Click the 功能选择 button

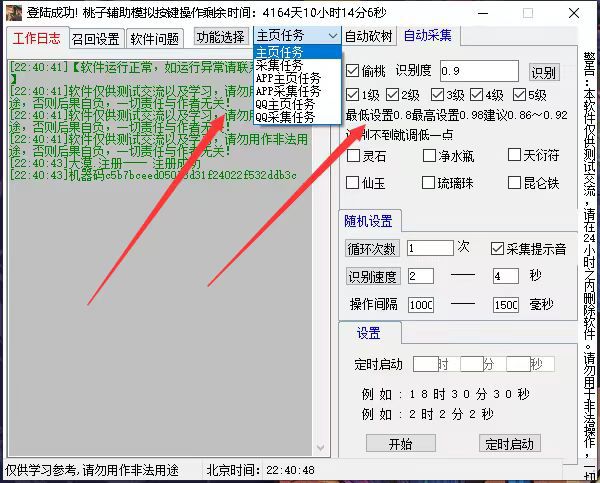[221, 37]
